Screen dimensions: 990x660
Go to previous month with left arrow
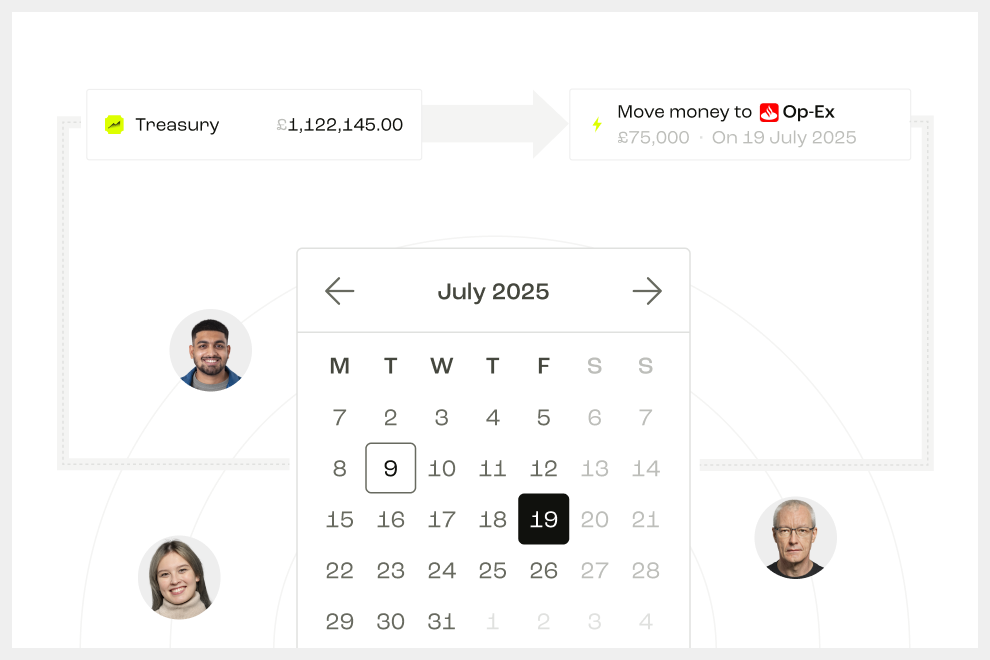point(340,291)
